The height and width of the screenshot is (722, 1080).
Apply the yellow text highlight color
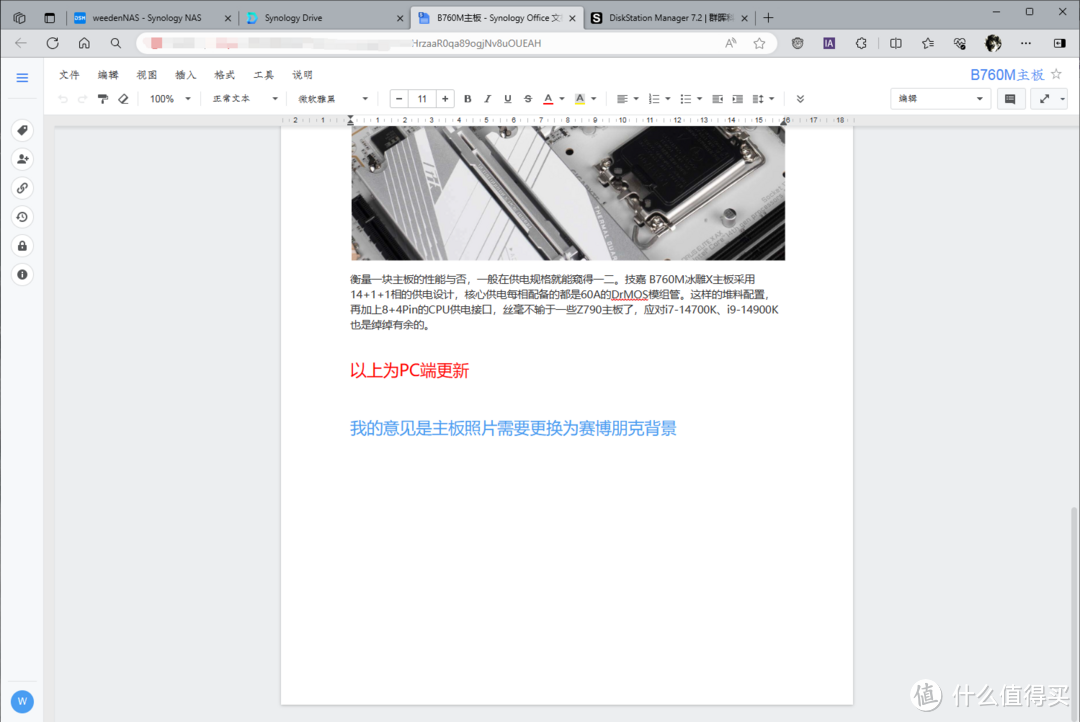click(580, 99)
